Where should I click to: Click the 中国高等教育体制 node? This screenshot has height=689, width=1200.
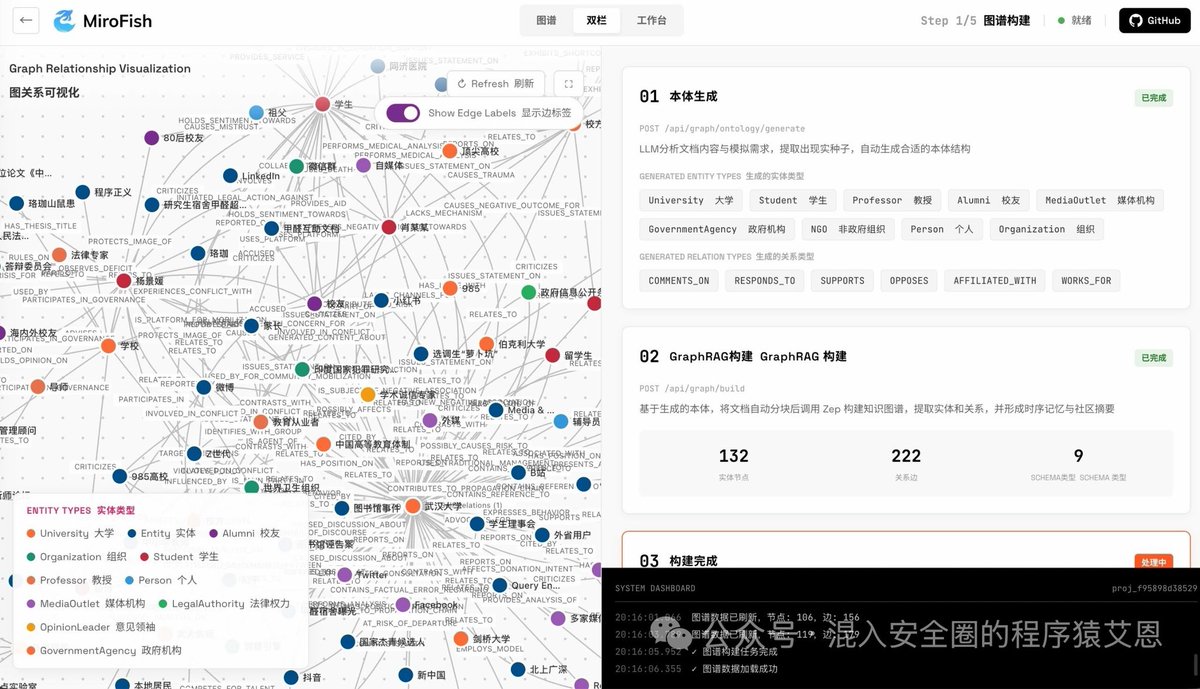323,444
